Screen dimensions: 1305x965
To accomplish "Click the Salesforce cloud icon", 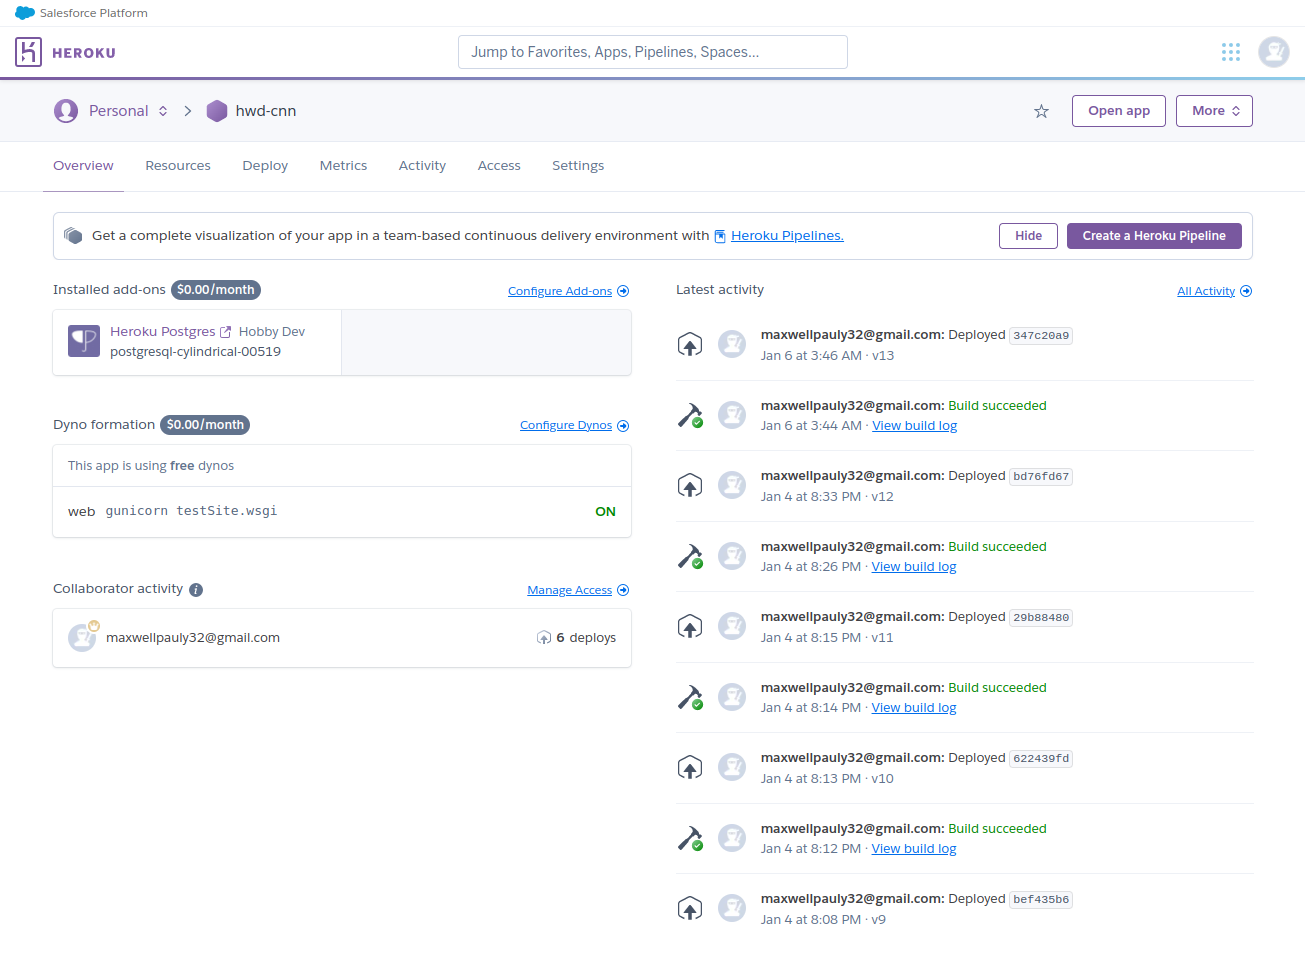I will click(x=25, y=13).
